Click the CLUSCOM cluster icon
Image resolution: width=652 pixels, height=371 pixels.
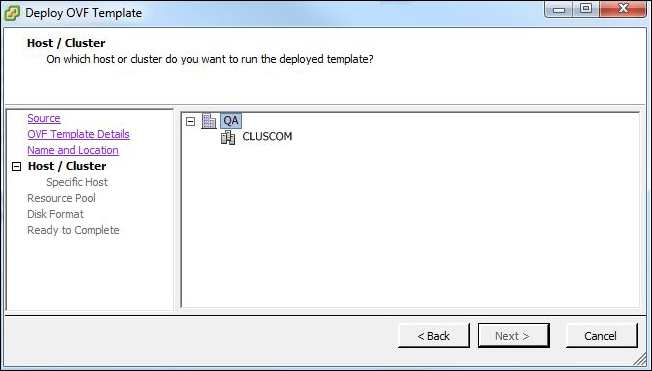pyautogui.click(x=228, y=137)
